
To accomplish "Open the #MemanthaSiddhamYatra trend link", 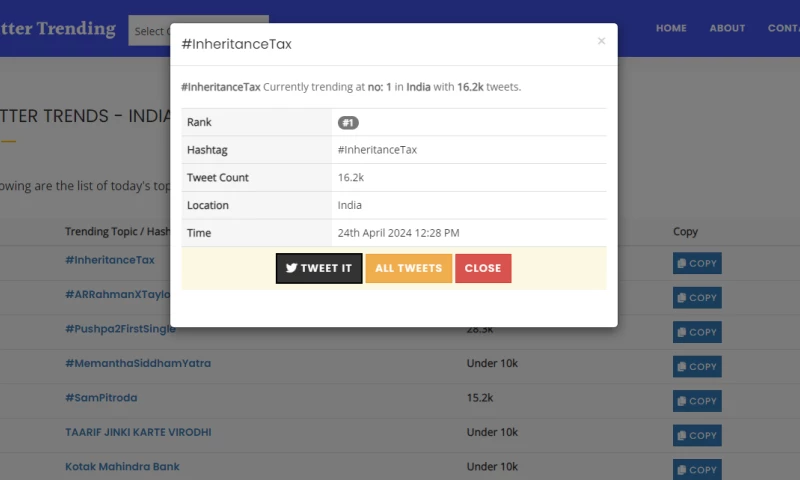I will point(138,363).
